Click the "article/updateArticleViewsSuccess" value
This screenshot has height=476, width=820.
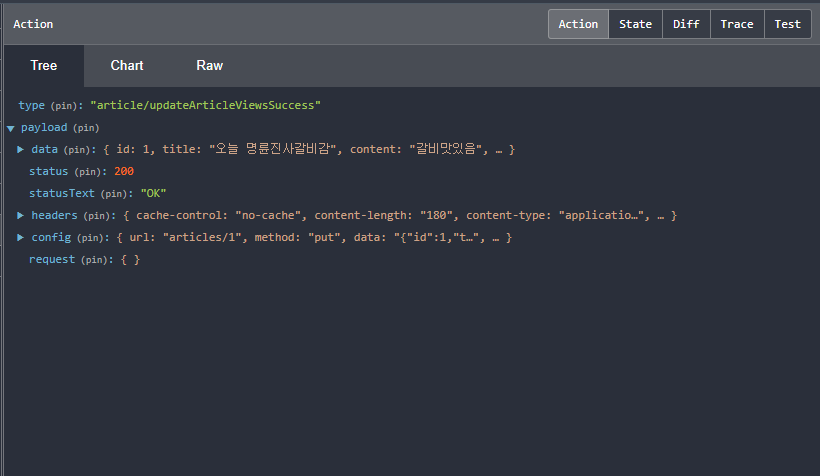pyautogui.click(x=206, y=105)
